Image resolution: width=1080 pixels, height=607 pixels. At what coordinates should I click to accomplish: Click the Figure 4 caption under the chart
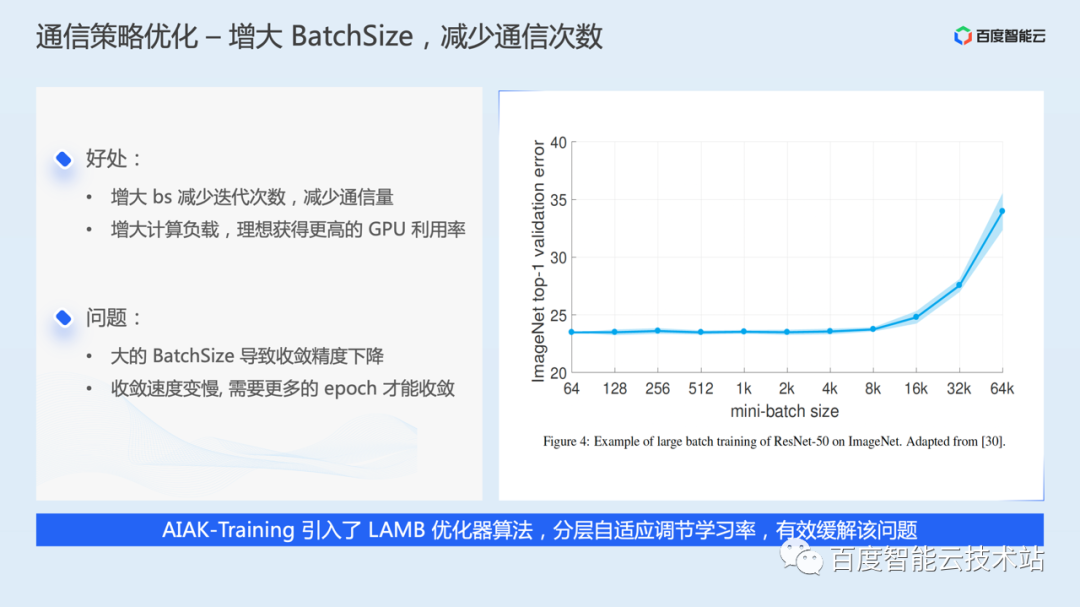[774, 442]
